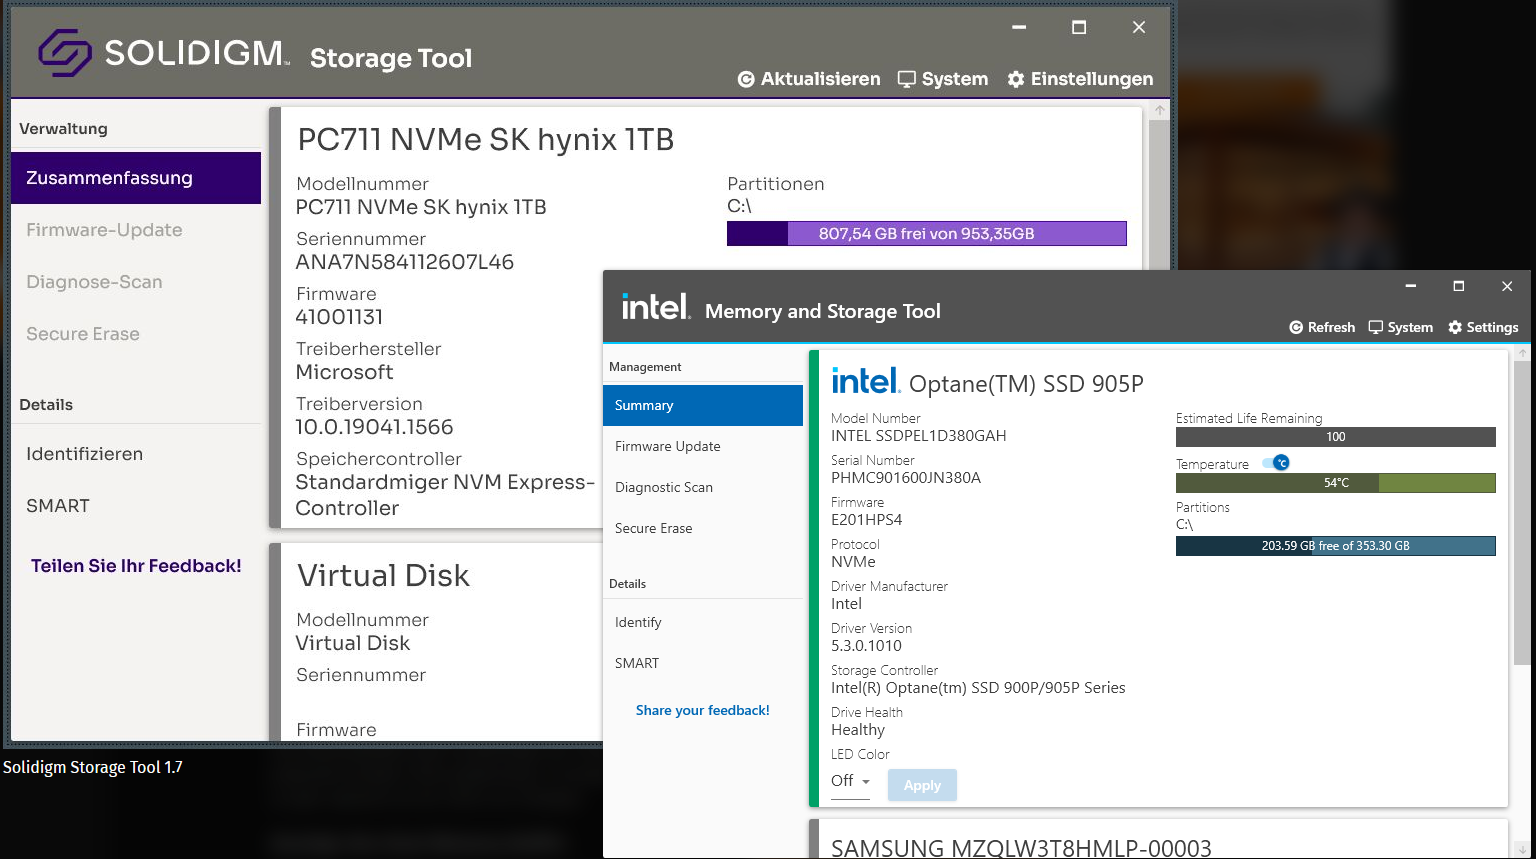Click the scroll down arrow in Intel window

tap(1522, 849)
